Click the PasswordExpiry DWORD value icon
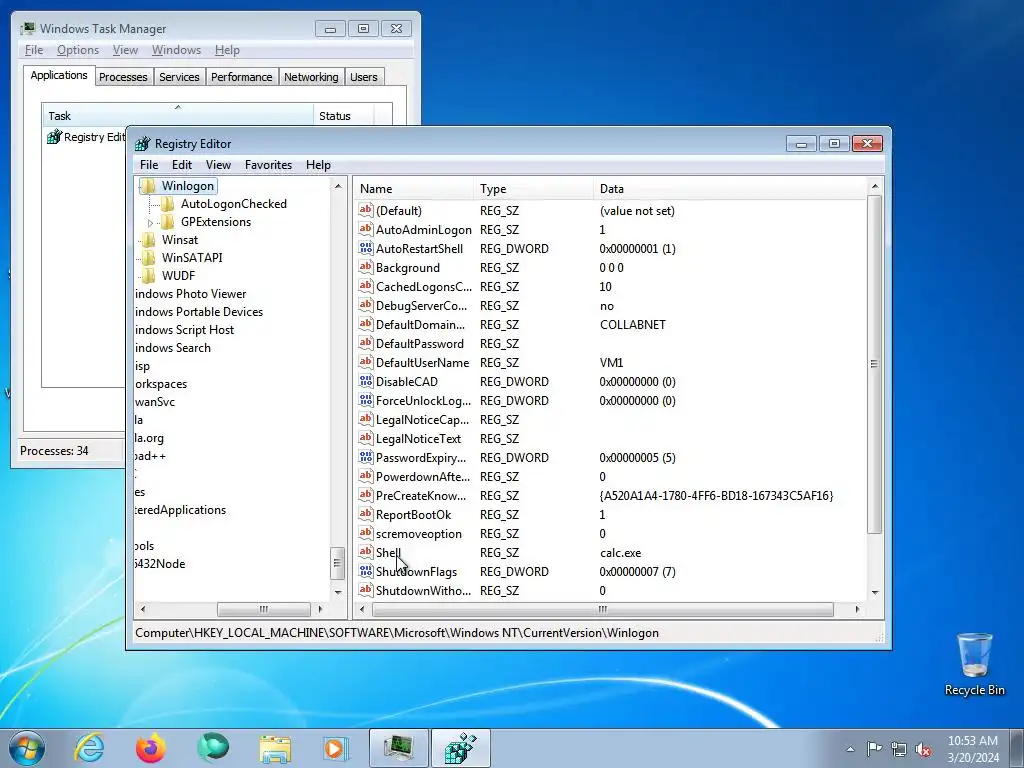This screenshot has height=768, width=1024. pyautogui.click(x=366, y=457)
